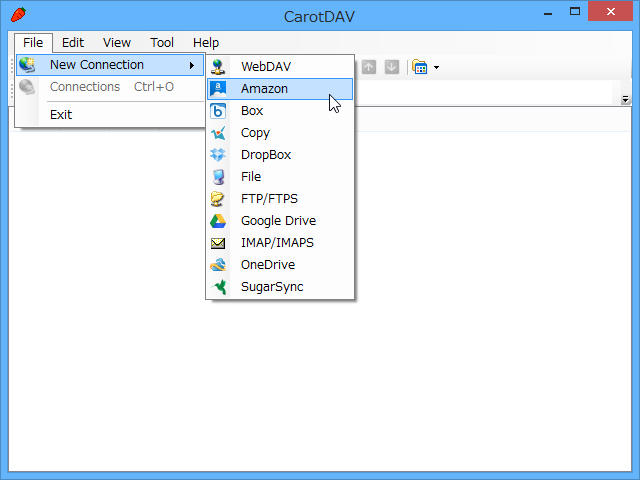The image size is (640, 480).
Task: Open the File menu
Action: pos(33,43)
